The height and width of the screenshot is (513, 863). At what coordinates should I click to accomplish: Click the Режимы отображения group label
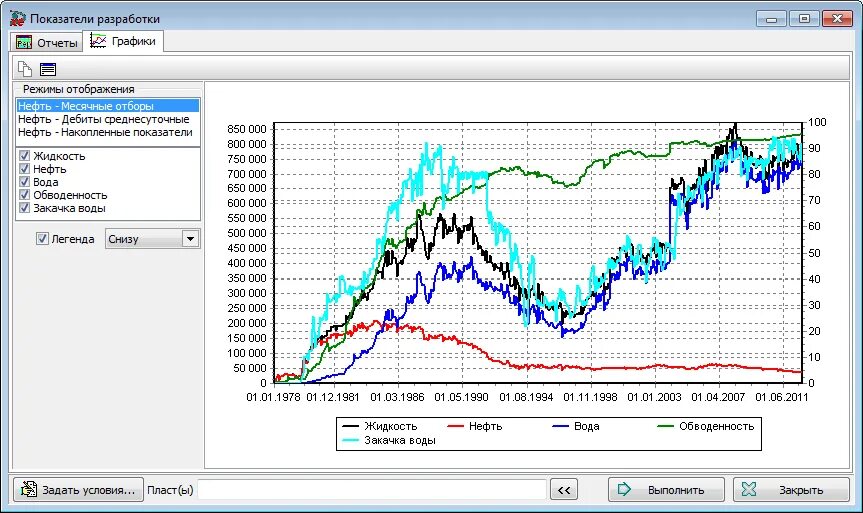coord(78,89)
